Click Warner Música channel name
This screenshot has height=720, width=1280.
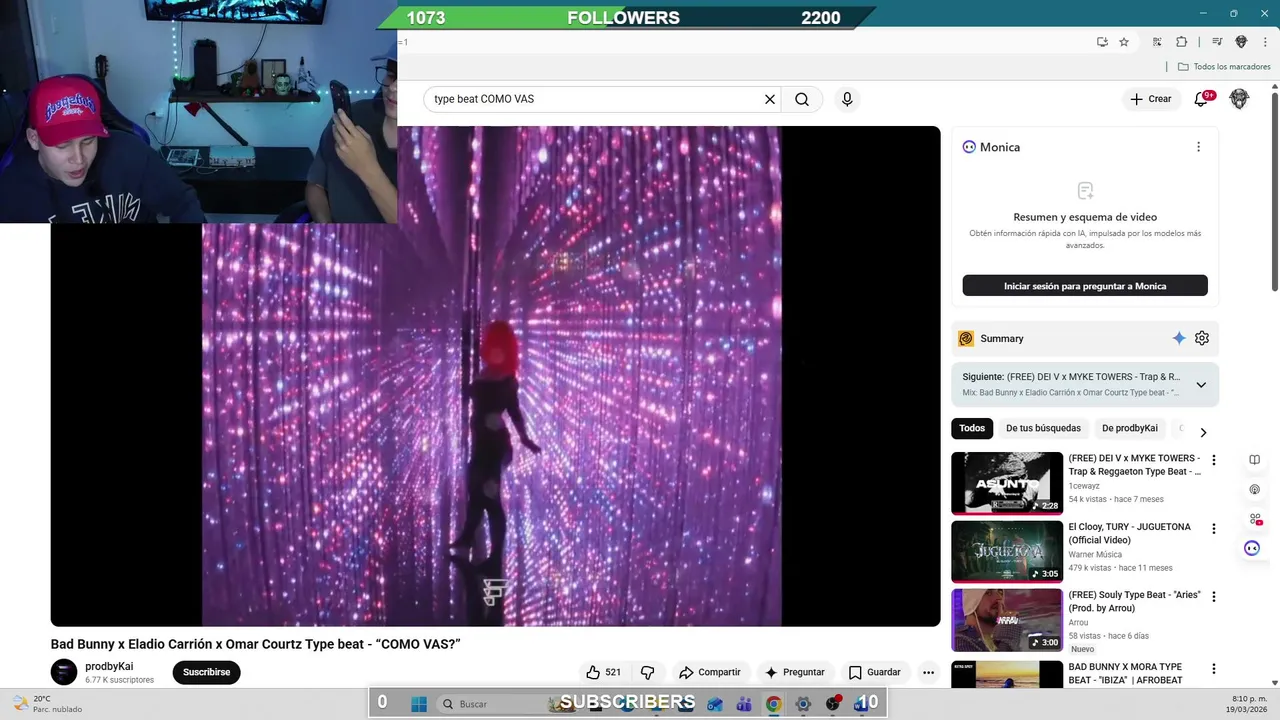pos(1095,554)
